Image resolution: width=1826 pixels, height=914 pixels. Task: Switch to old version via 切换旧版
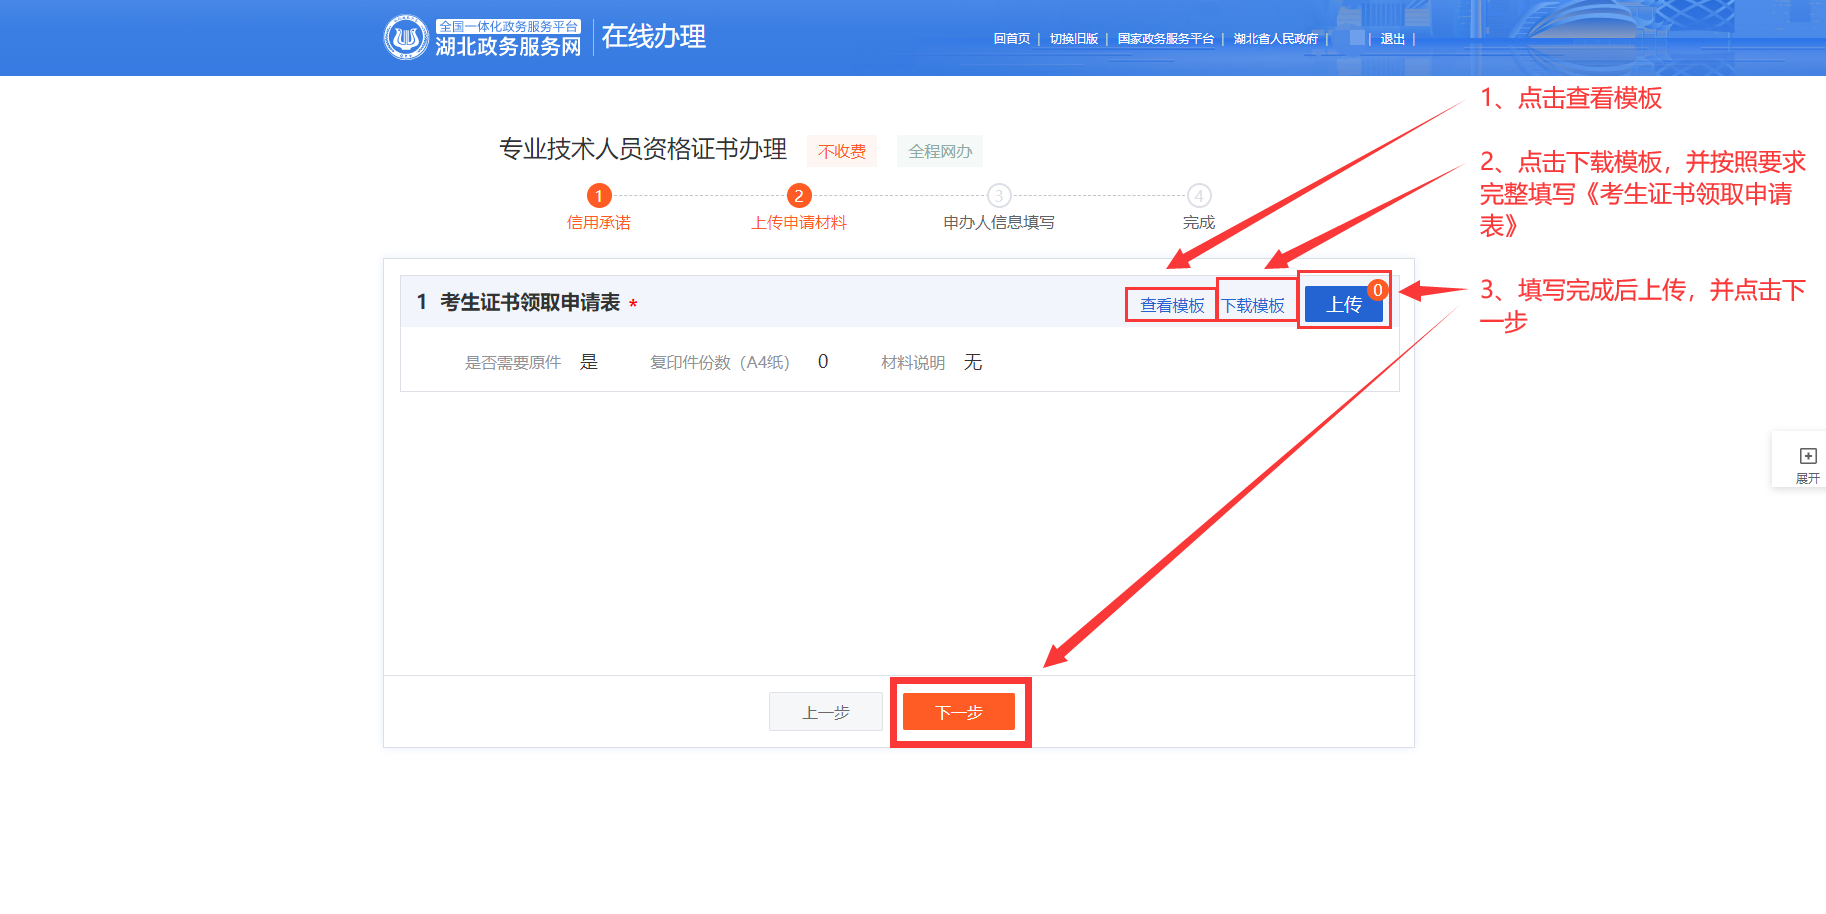[1073, 39]
